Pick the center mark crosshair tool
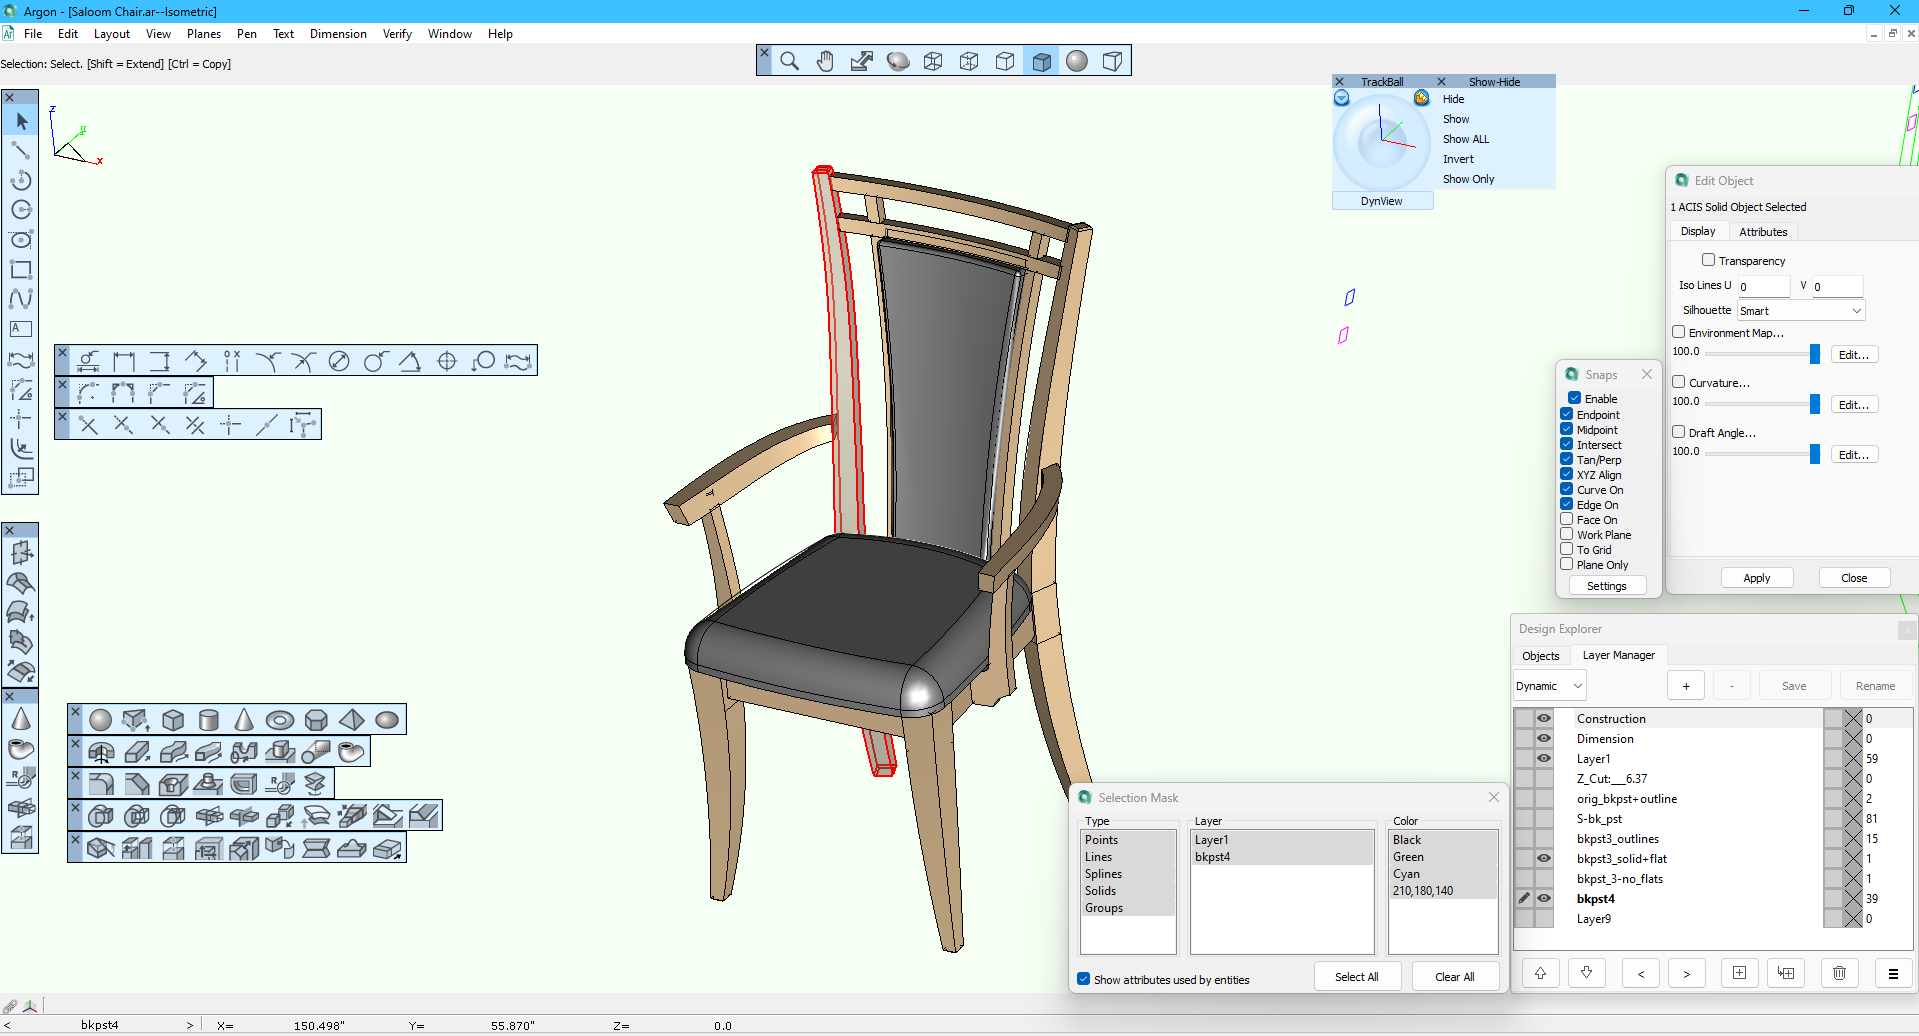This screenshot has height=1036, width=1919. tap(447, 361)
